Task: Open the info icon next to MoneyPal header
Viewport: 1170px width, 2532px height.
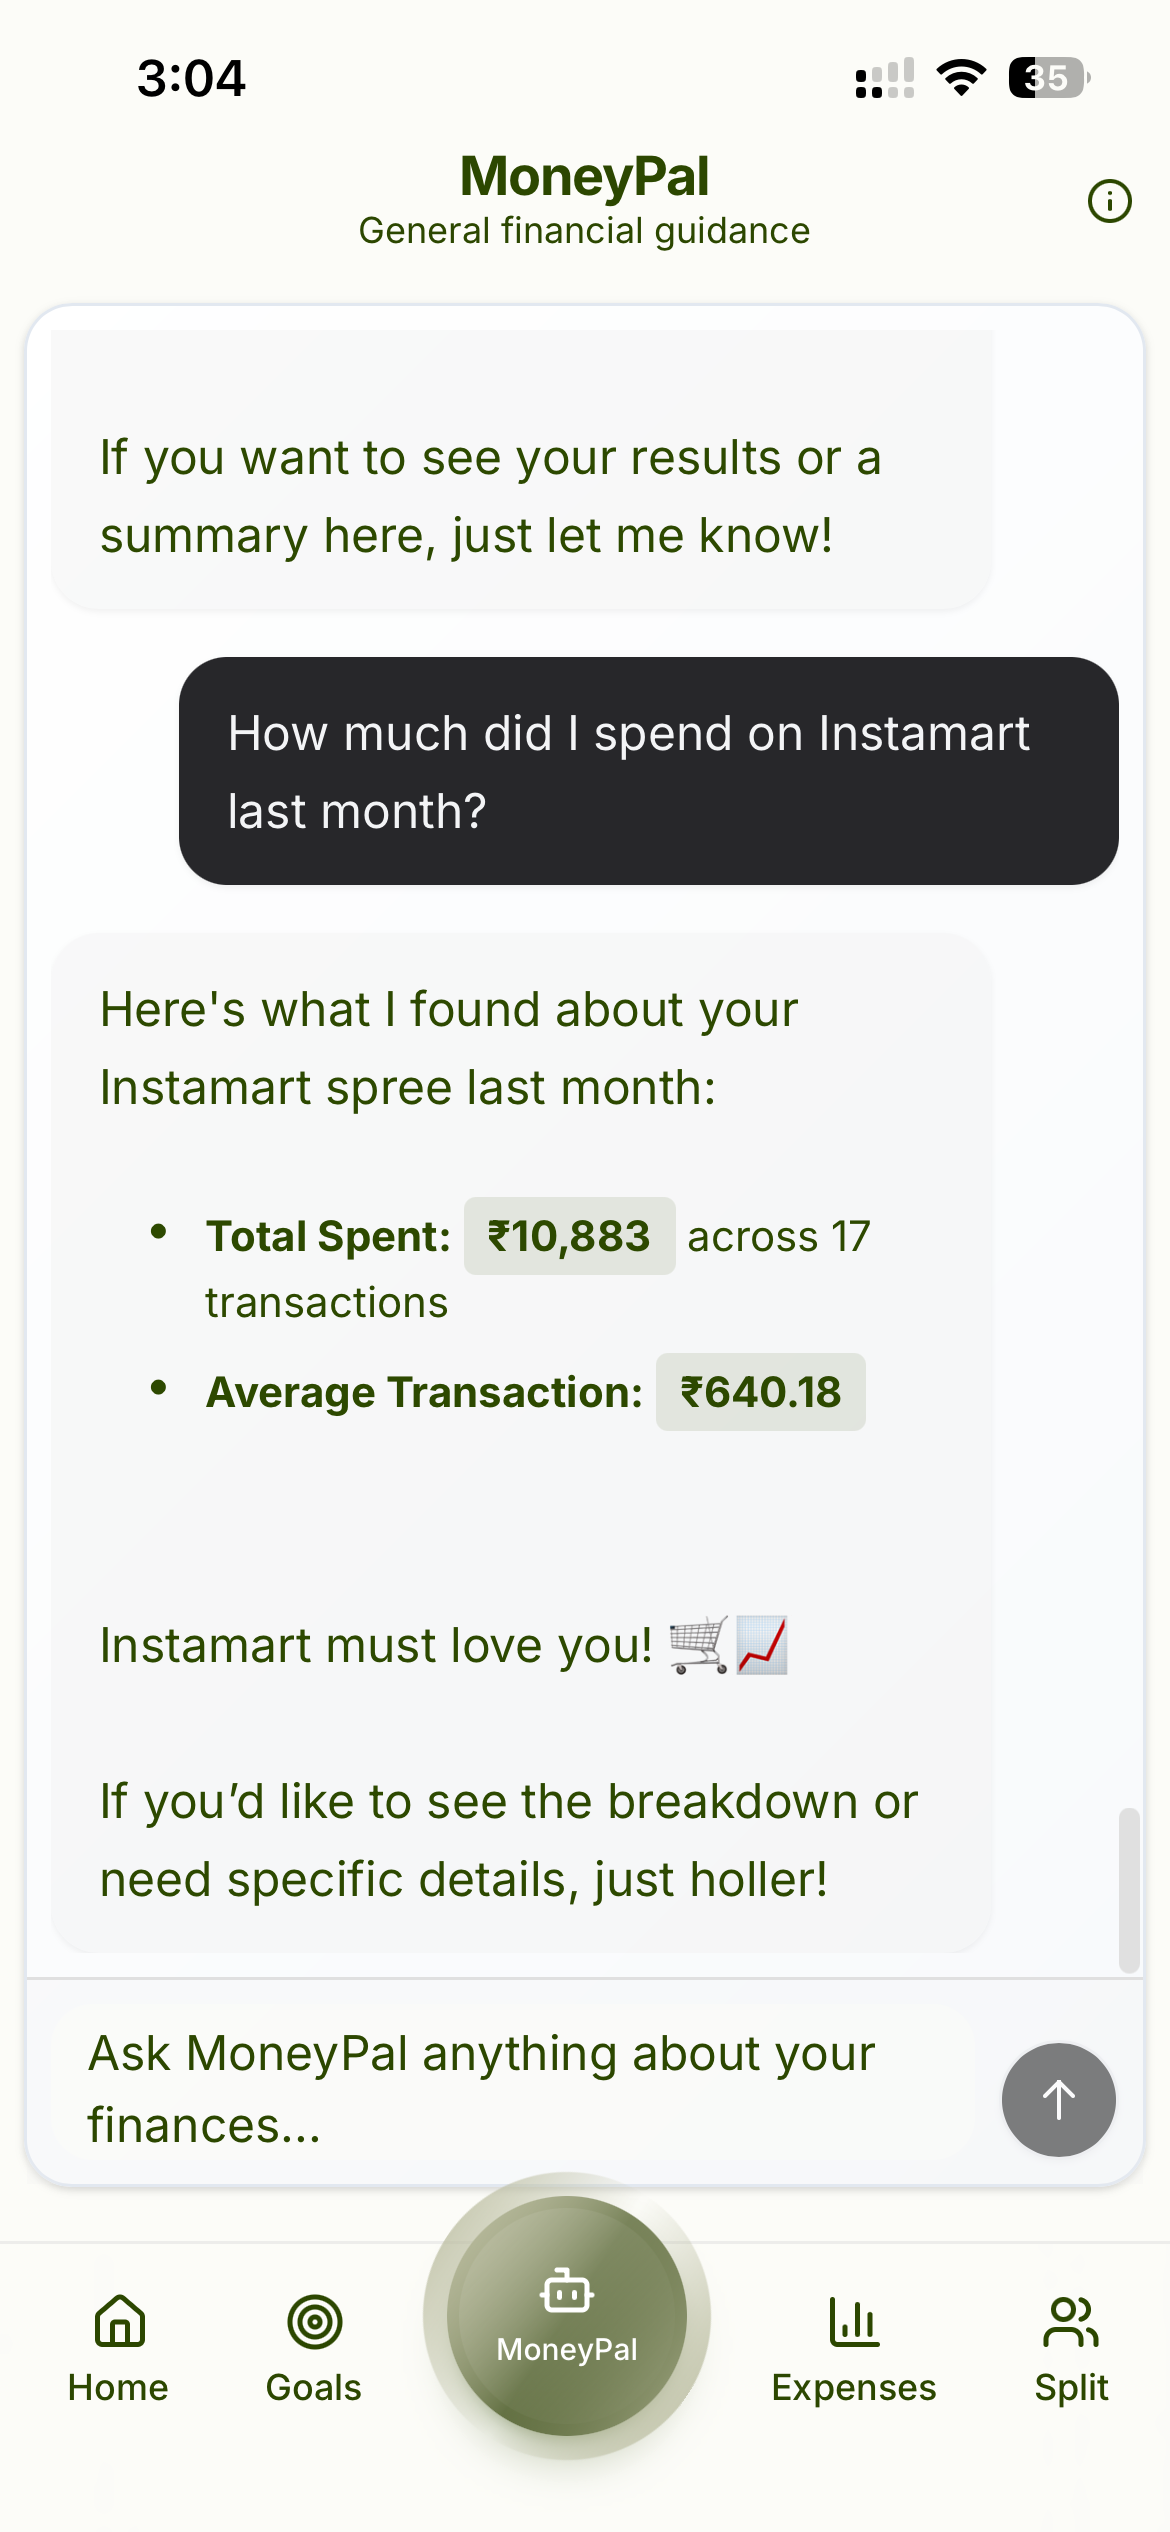Action: pos(1108,199)
